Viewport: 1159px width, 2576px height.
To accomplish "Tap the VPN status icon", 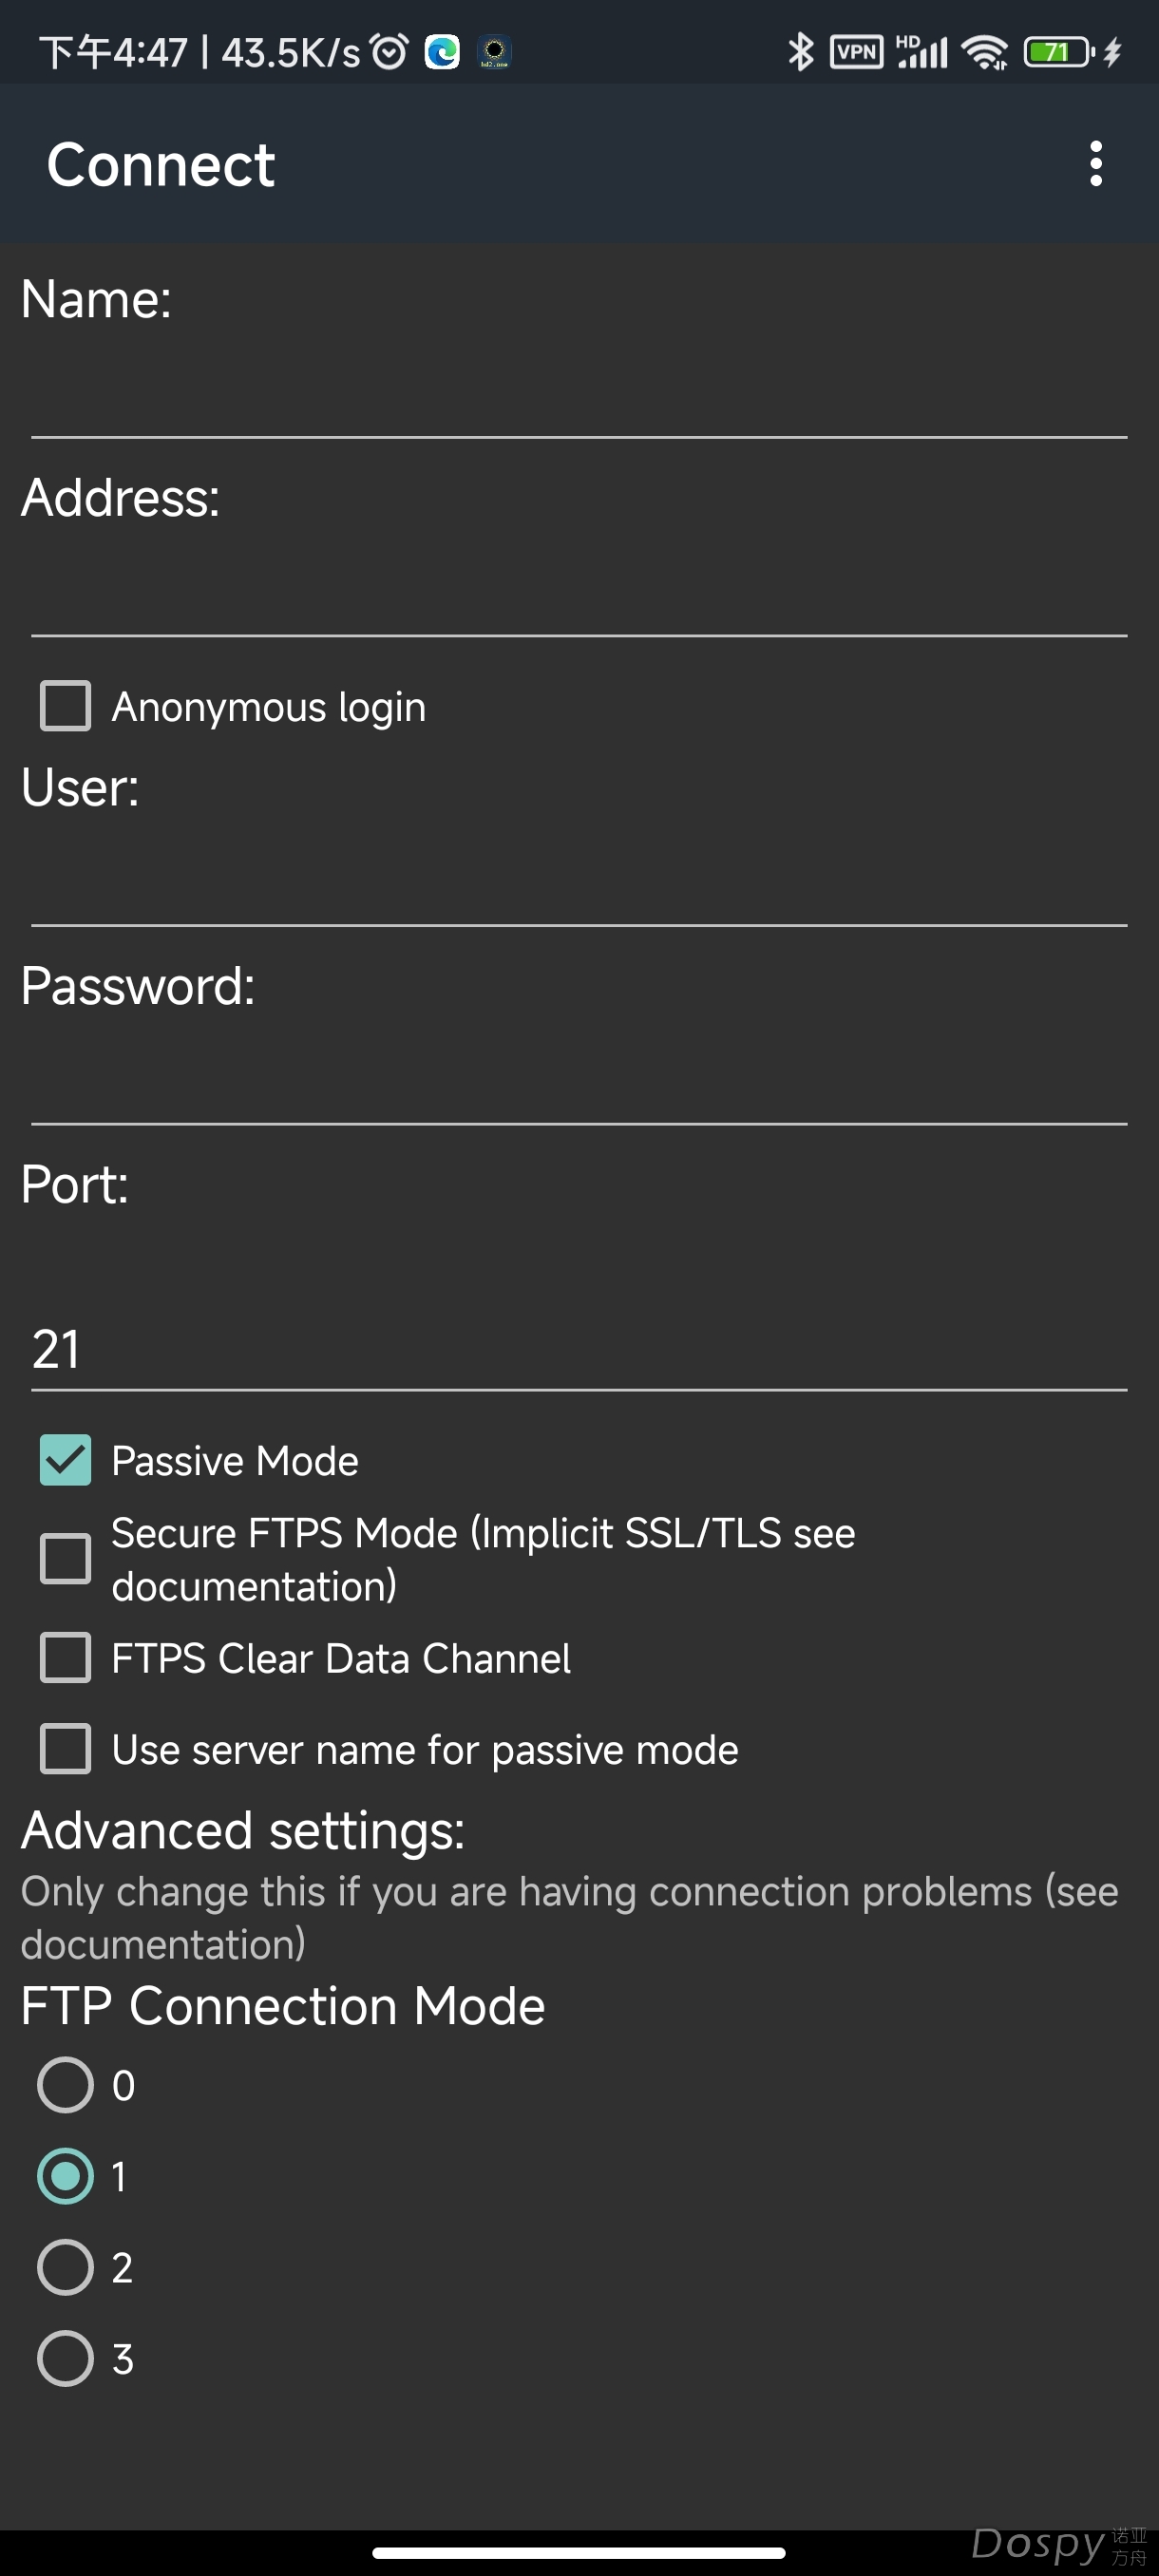I will pos(856,51).
